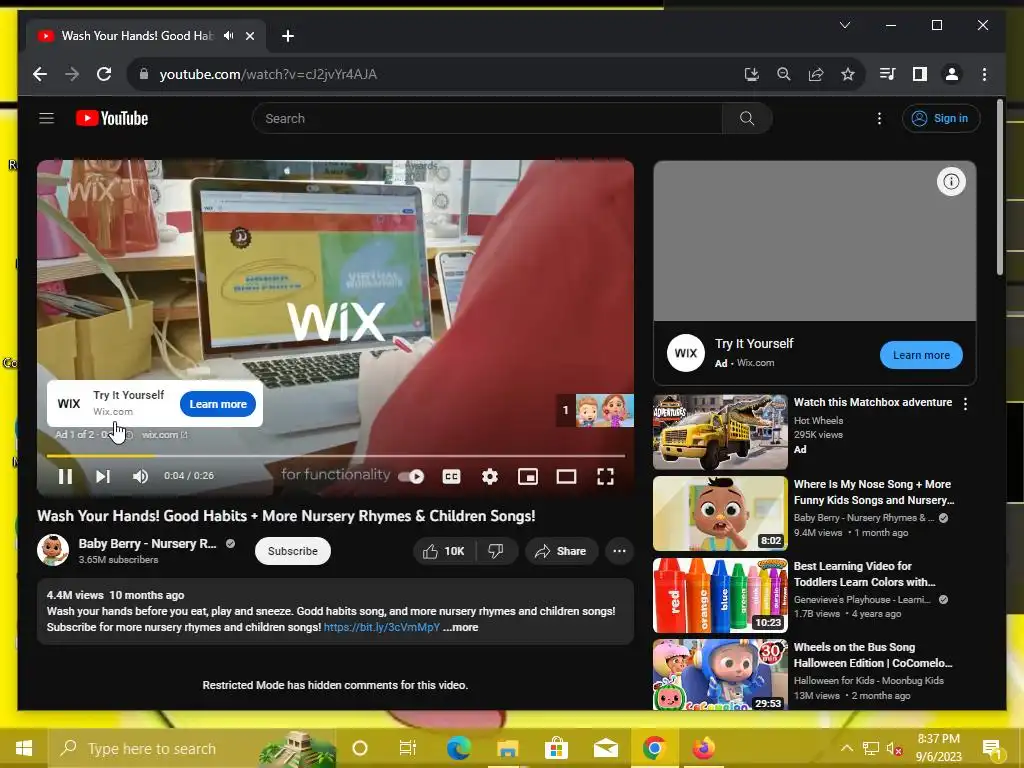Open Where Is My Nose Song video title
The width and height of the screenshot is (1024, 768).
click(x=873, y=492)
